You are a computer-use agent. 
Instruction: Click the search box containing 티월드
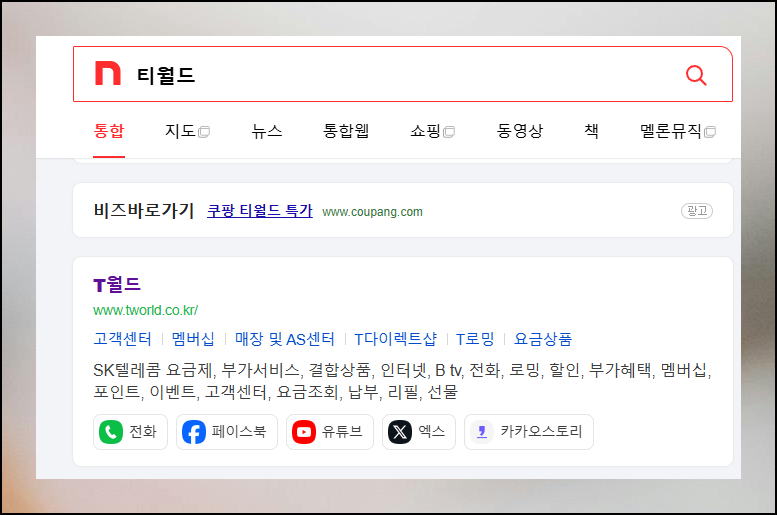tap(402, 74)
